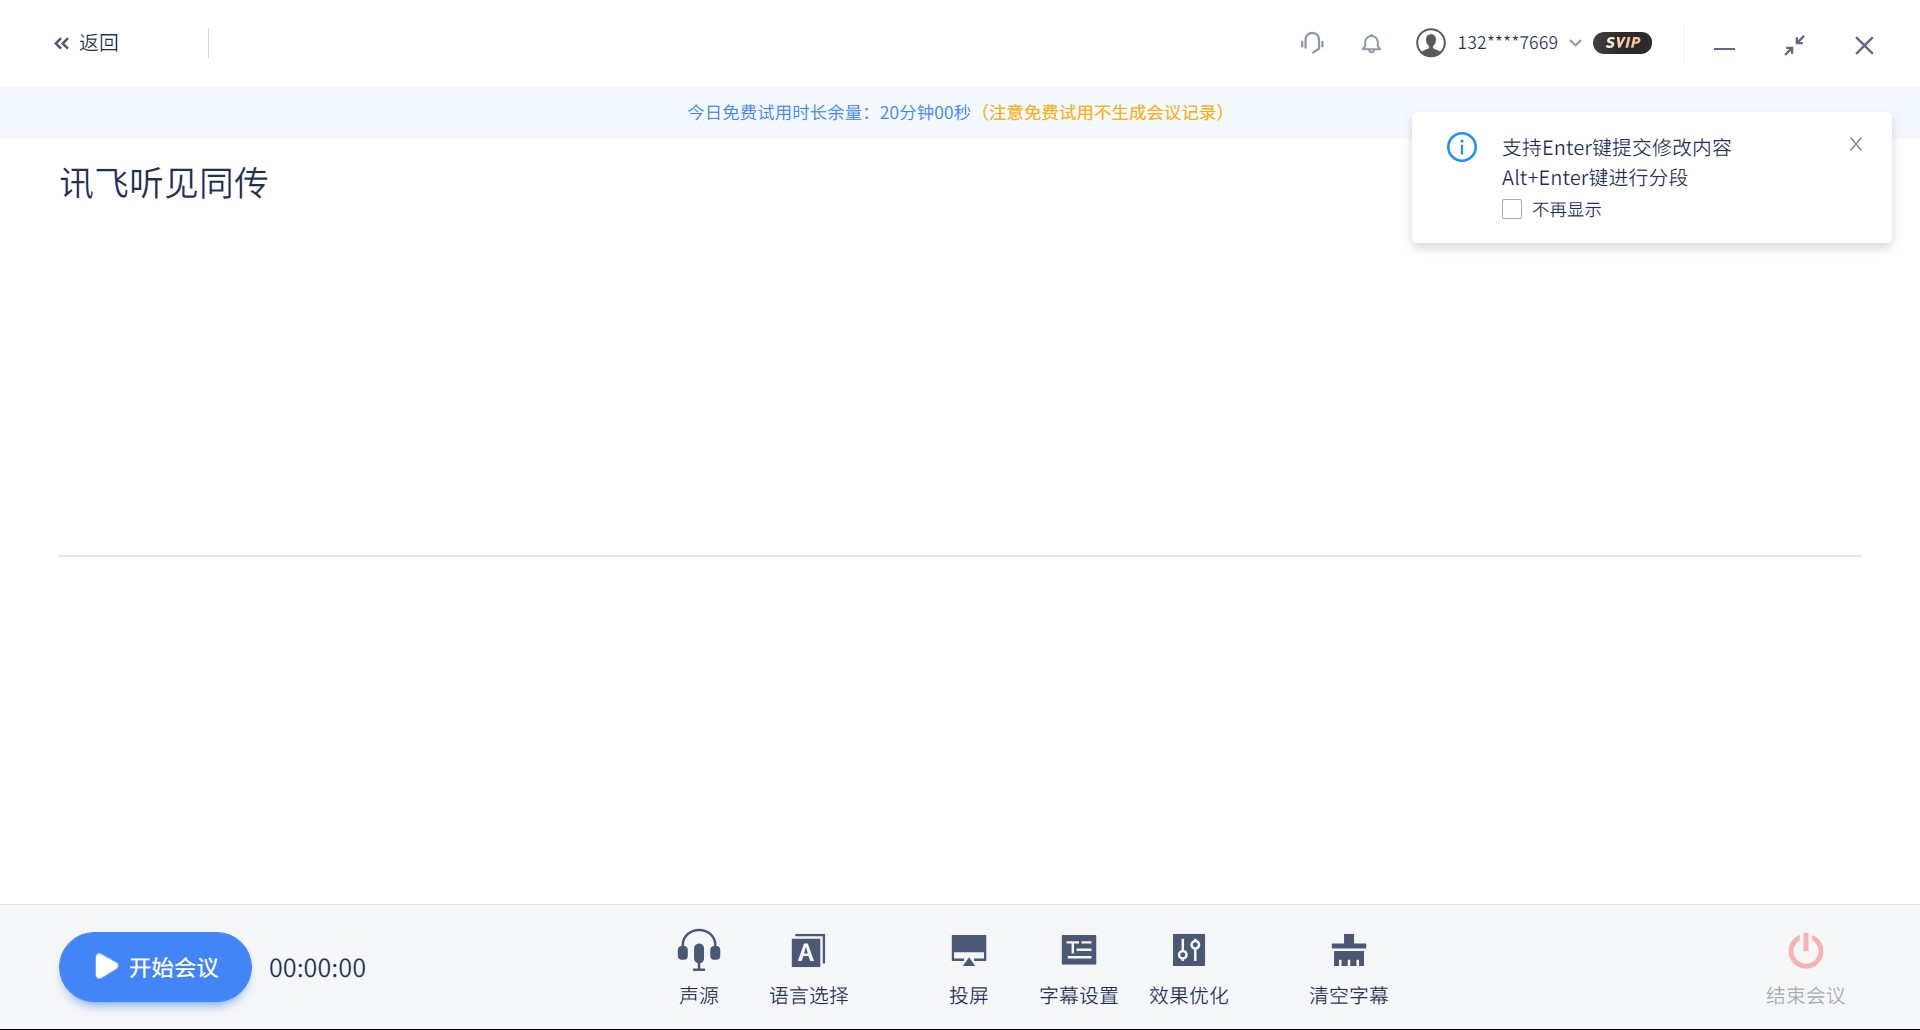
Task: Open the 声源 audio source settings
Action: [x=699, y=967]
